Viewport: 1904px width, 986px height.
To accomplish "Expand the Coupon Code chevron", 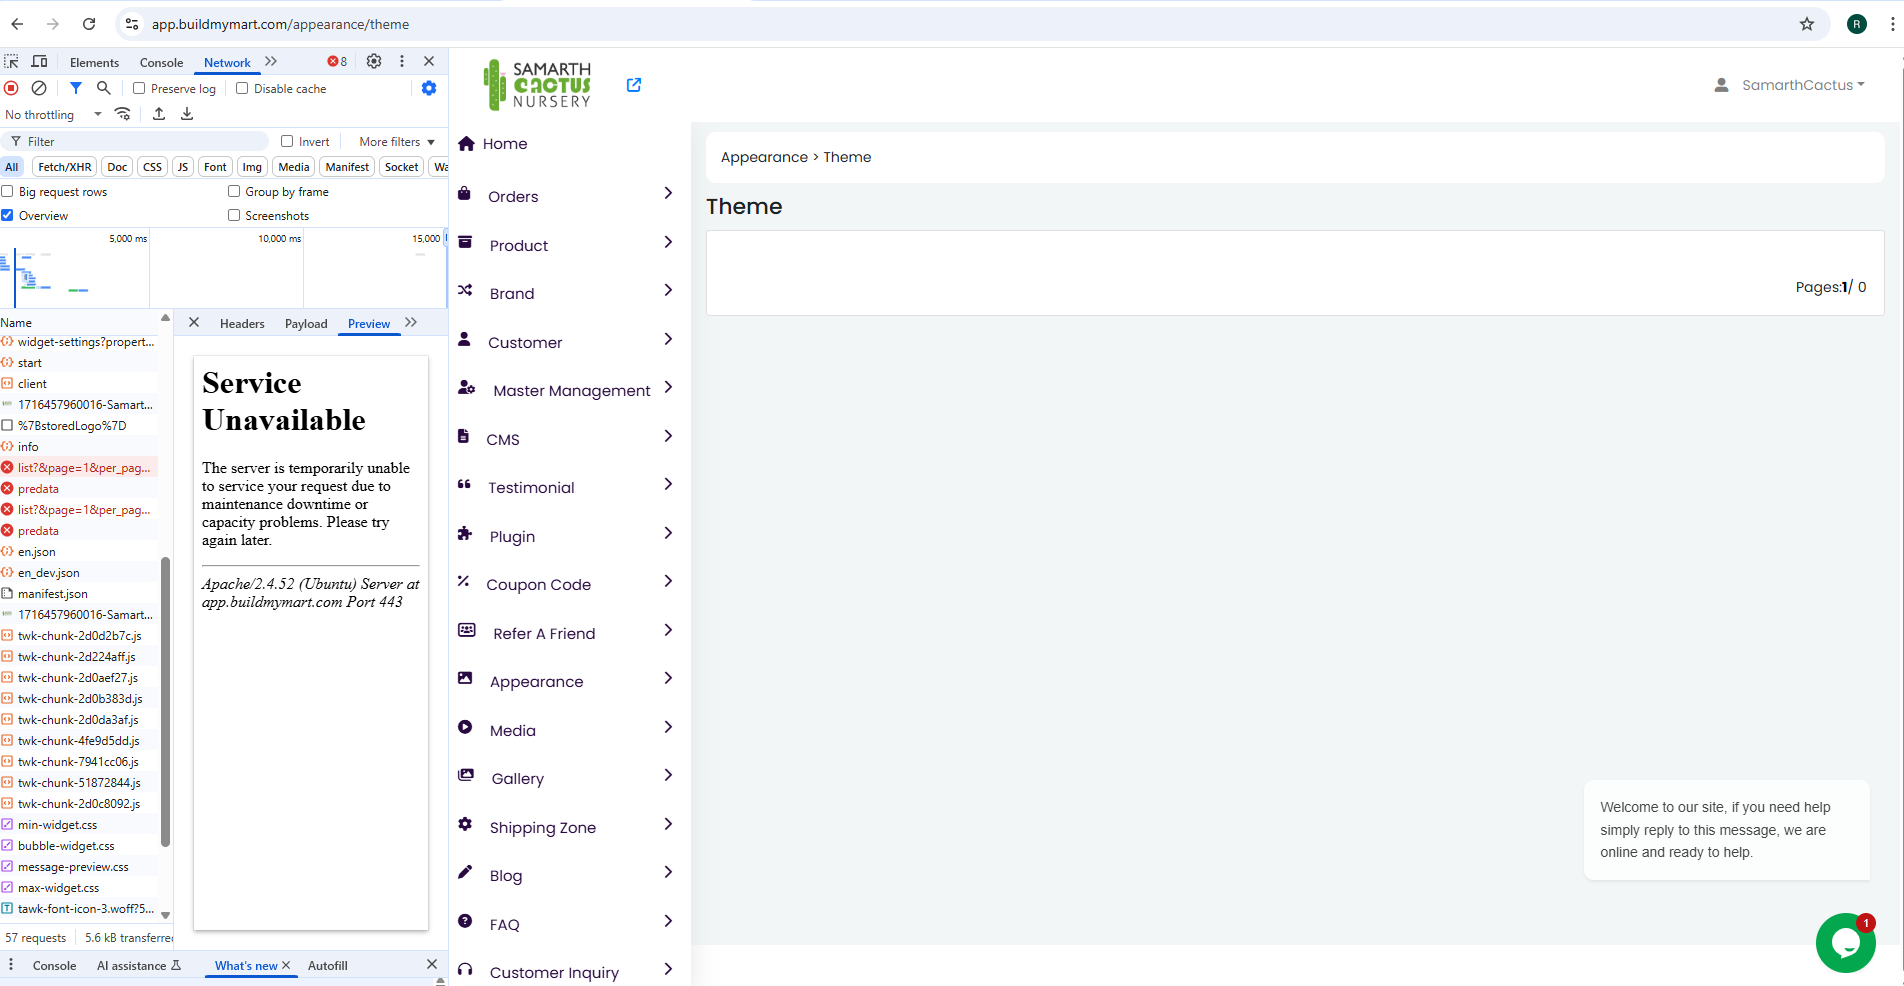I will [x=668, y=581].
